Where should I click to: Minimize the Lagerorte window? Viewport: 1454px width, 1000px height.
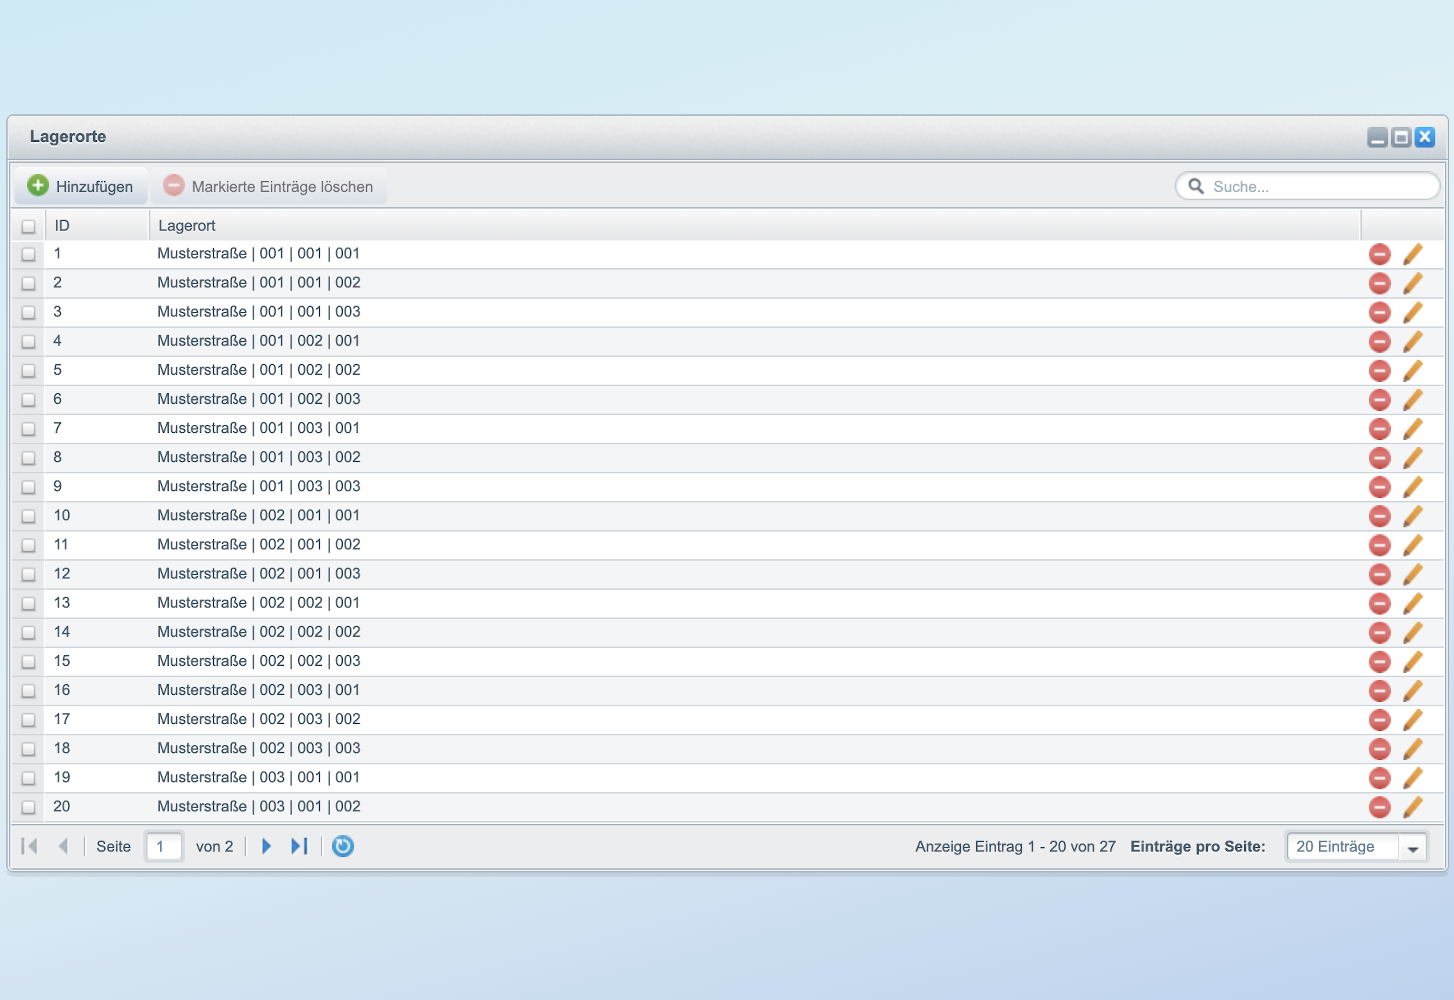coord(1378,138)
